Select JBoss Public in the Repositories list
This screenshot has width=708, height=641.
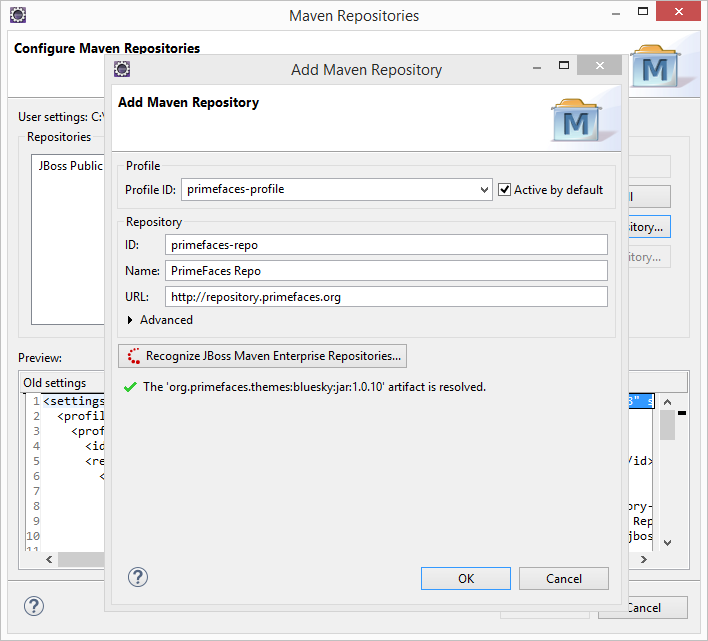pos(70,166)
